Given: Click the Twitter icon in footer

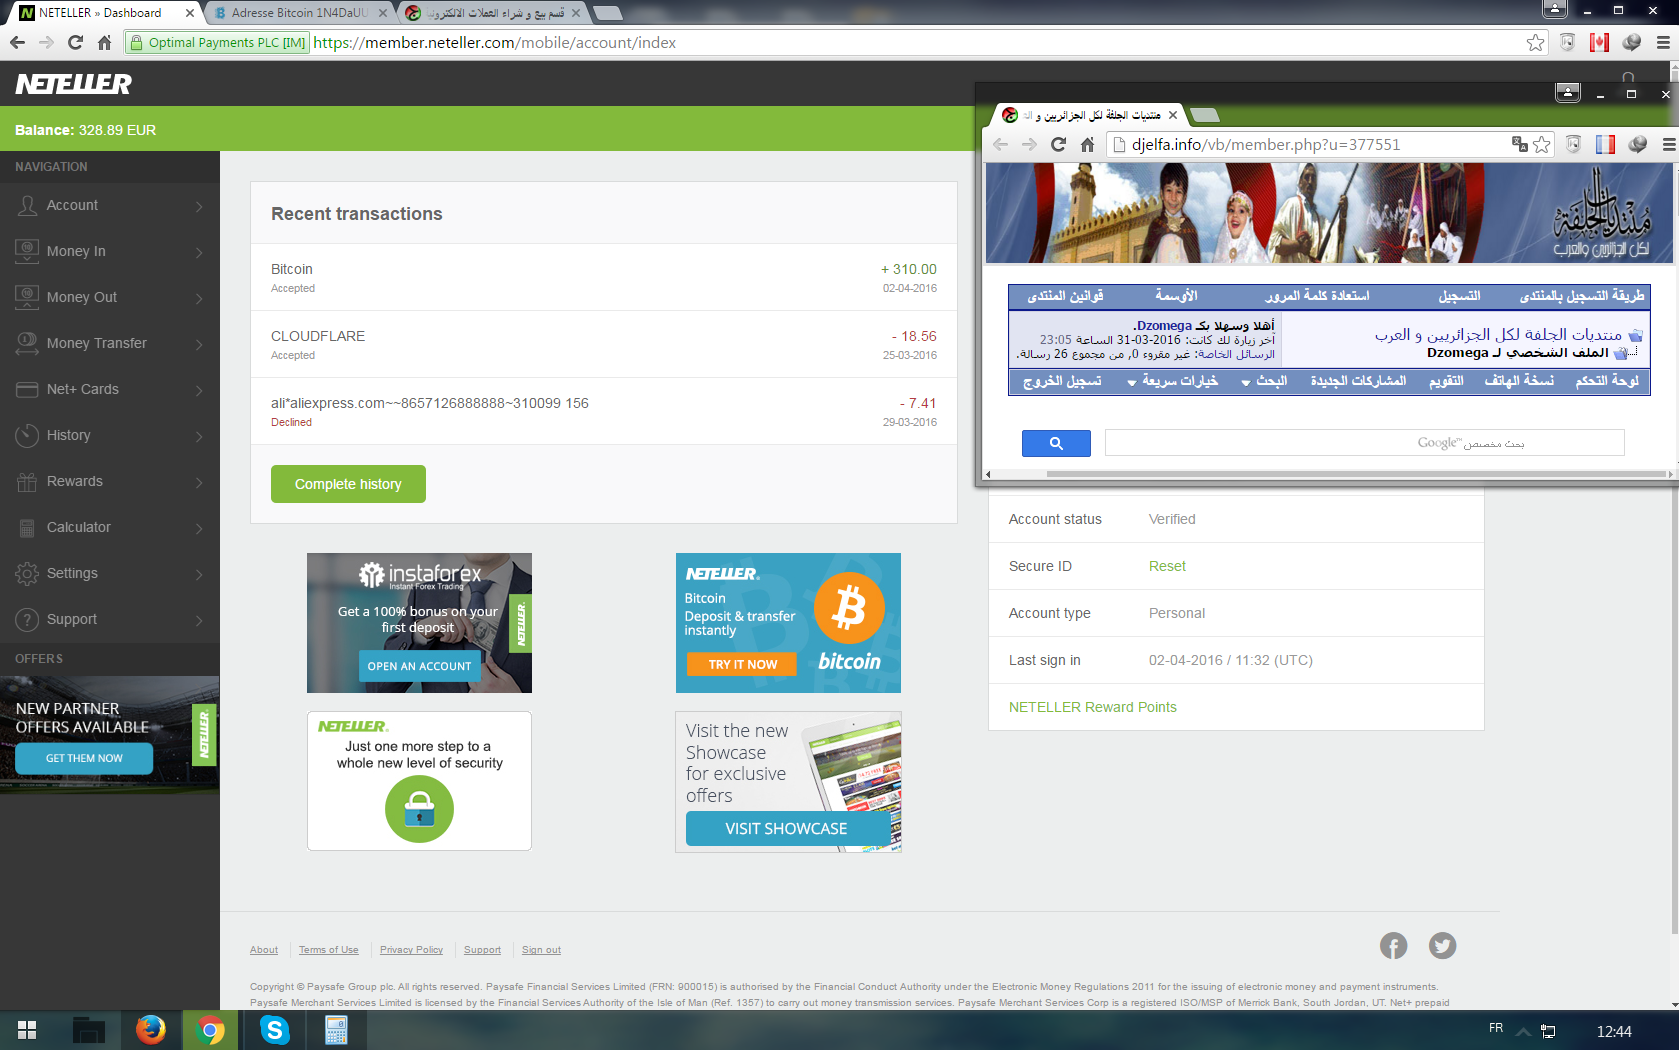Looking at the screenshot, I should 1442,945.
